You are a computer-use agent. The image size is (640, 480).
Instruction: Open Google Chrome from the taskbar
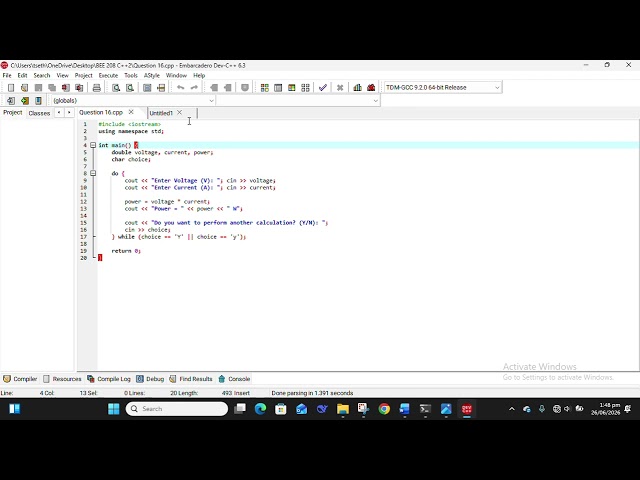[384, 409]
